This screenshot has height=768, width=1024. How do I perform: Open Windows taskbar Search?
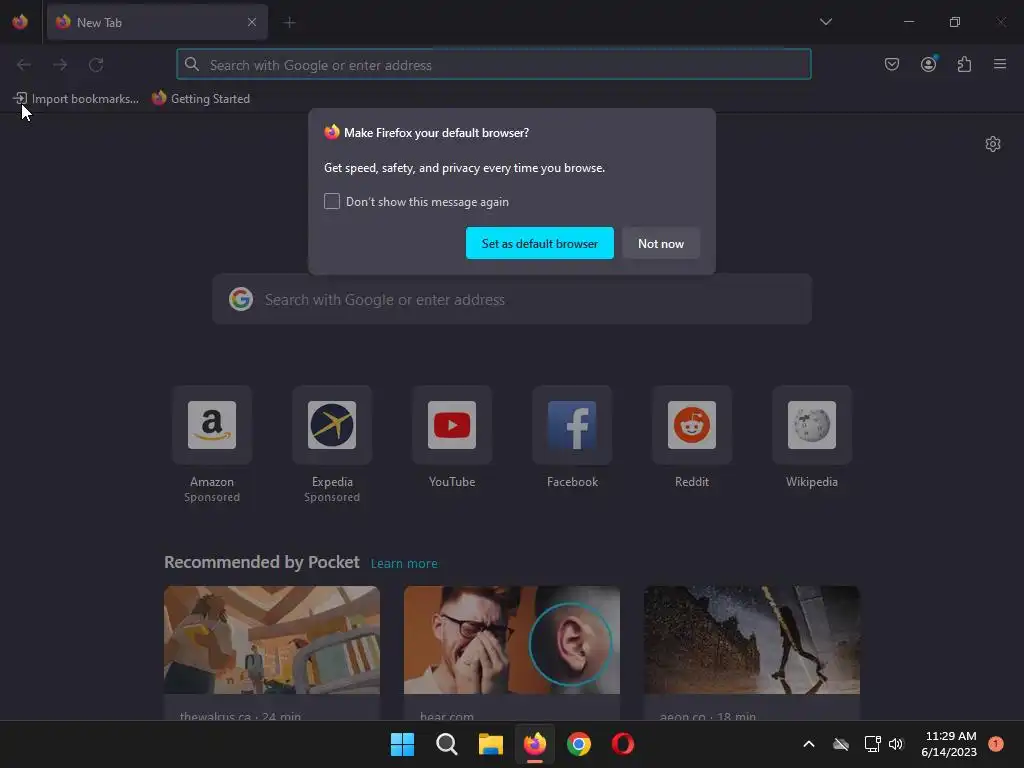point(447,744)
